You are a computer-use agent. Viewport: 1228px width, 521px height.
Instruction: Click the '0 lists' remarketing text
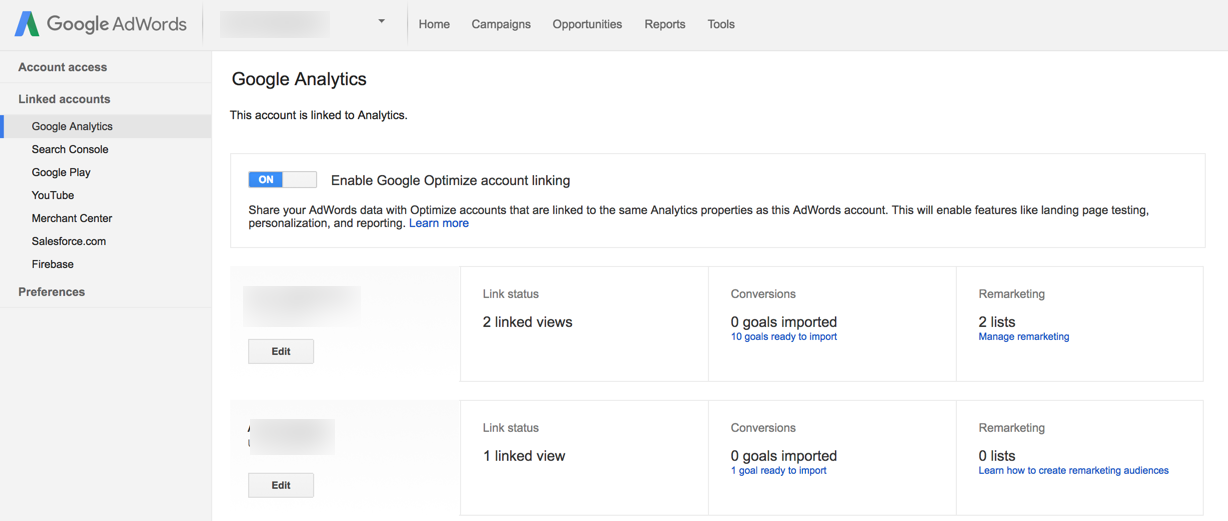997,456
